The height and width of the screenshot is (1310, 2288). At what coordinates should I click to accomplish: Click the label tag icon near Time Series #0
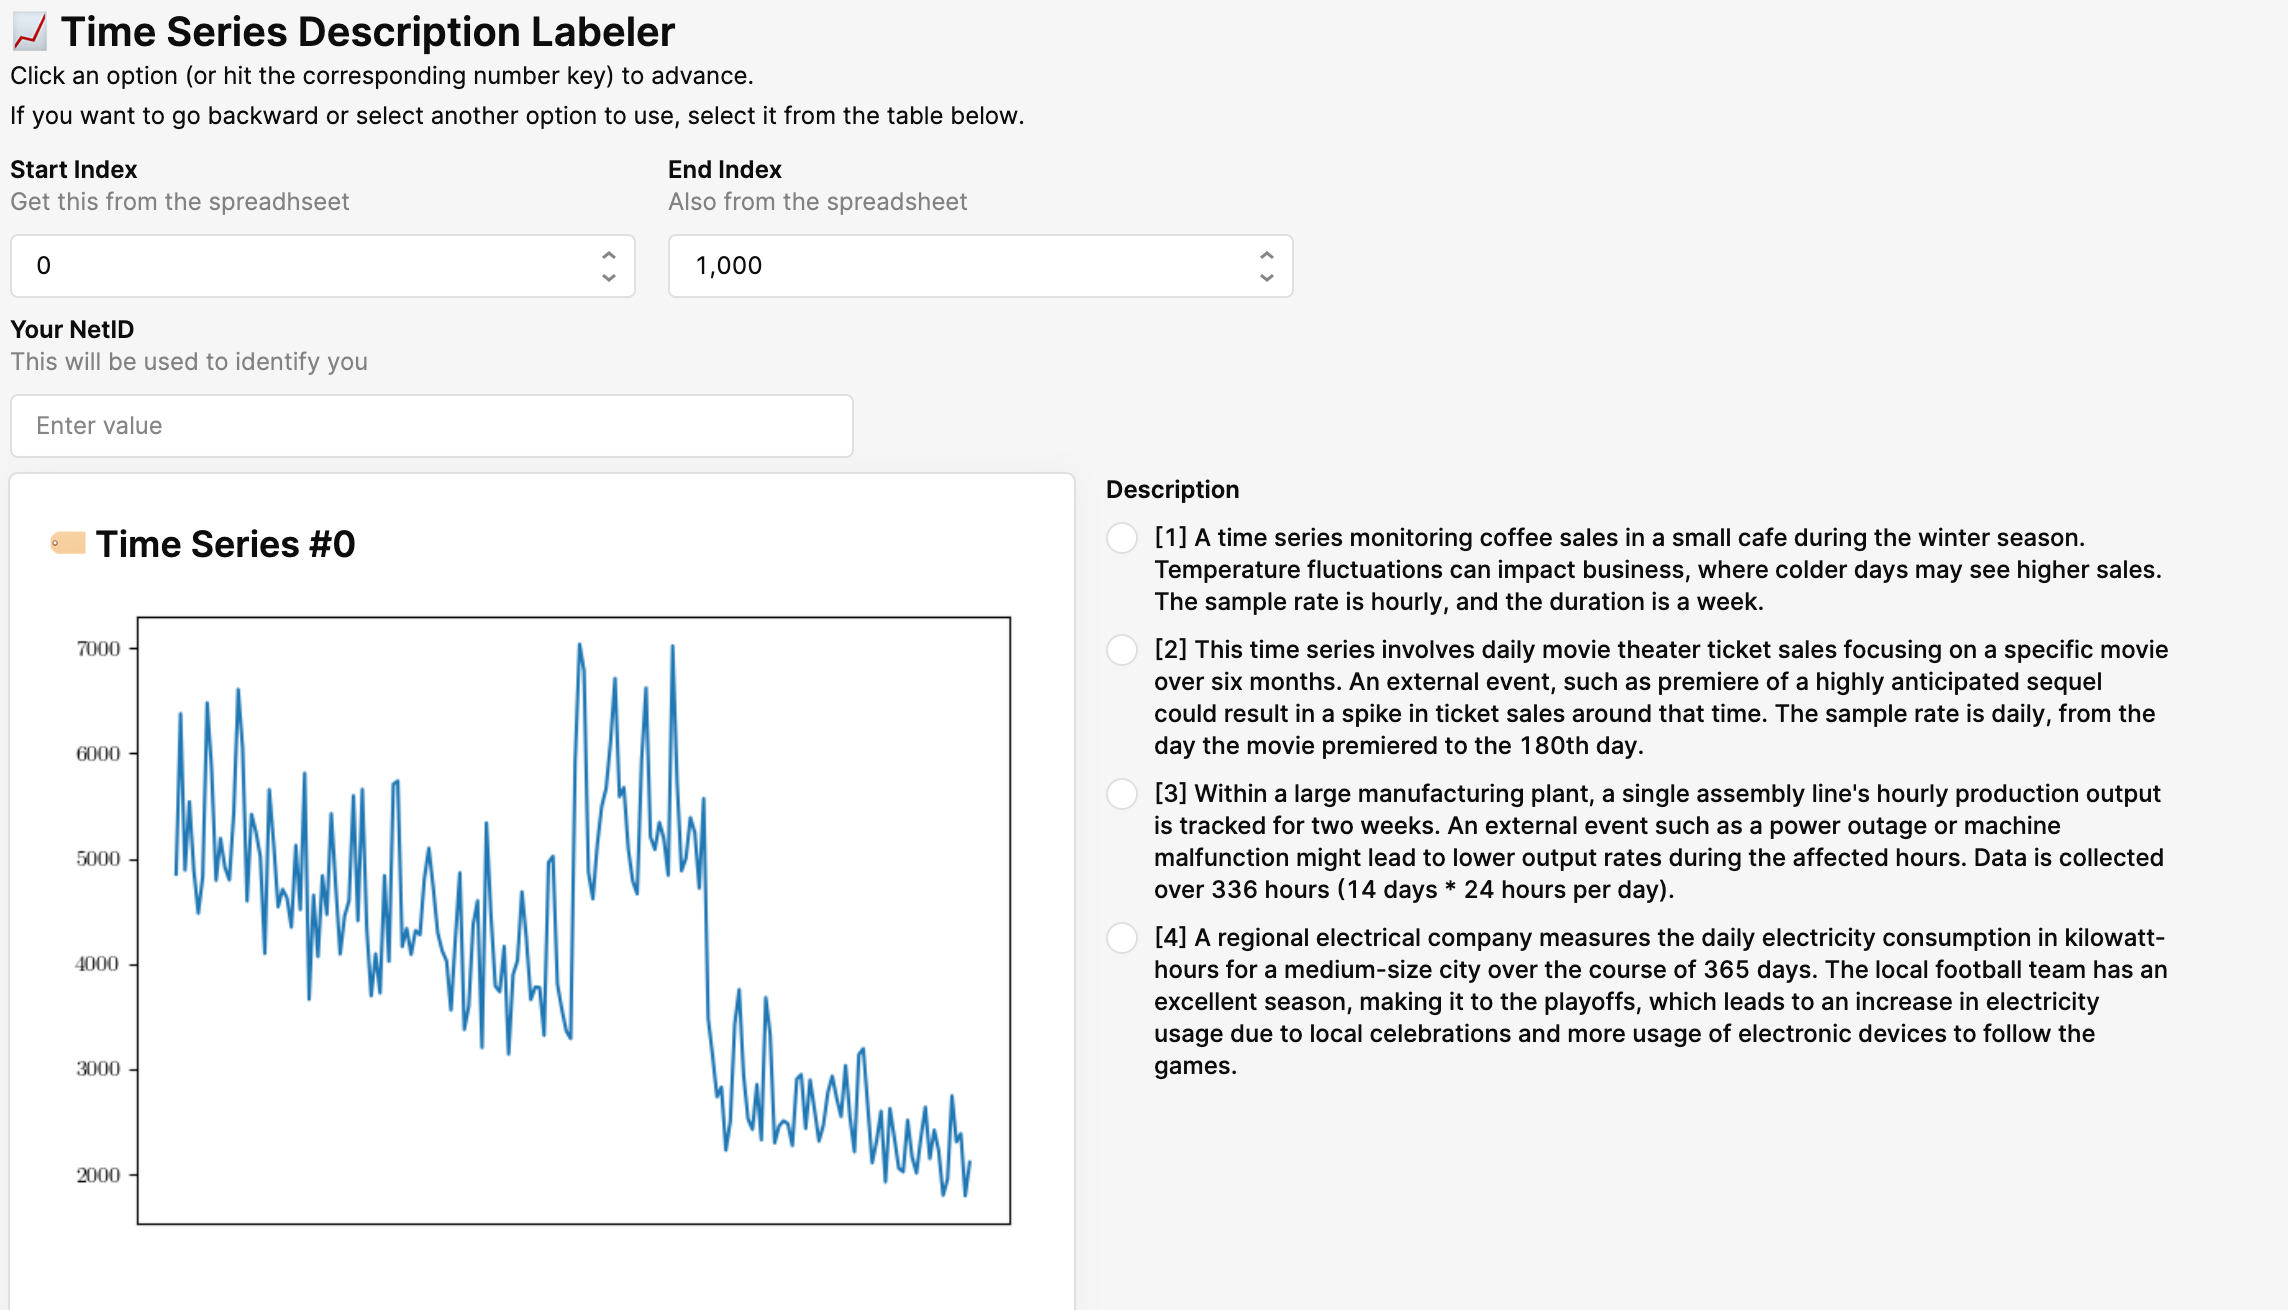(68, 543)
